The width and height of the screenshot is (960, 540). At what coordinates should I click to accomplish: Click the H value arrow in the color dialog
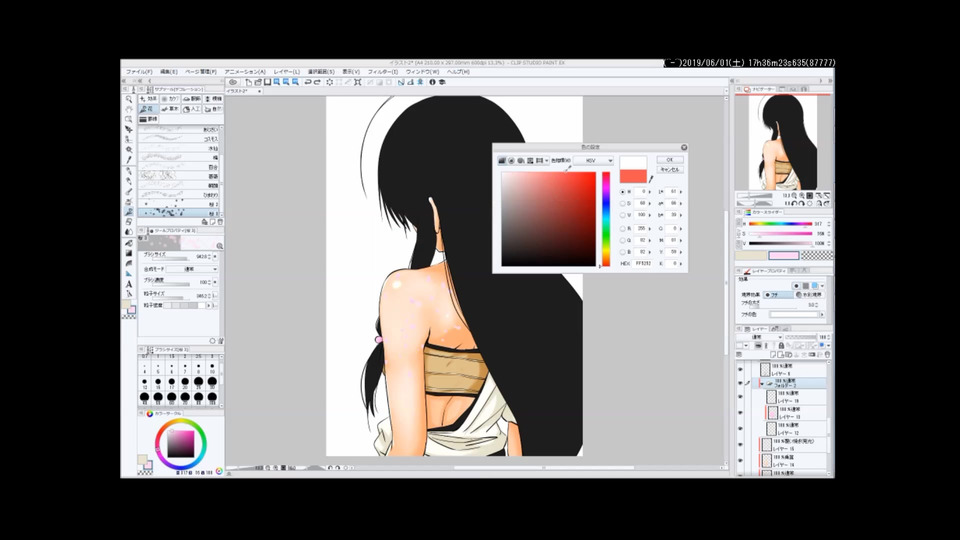650,192
